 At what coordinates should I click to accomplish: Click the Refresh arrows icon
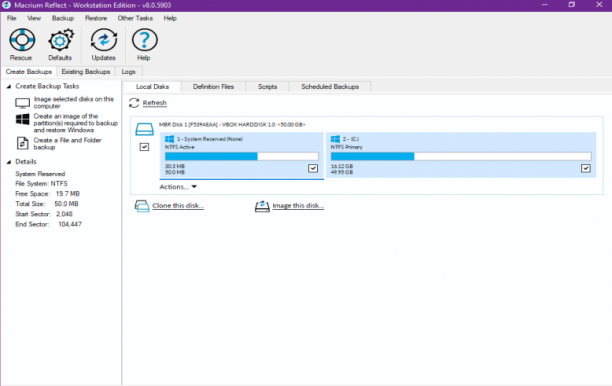[134, 103]
